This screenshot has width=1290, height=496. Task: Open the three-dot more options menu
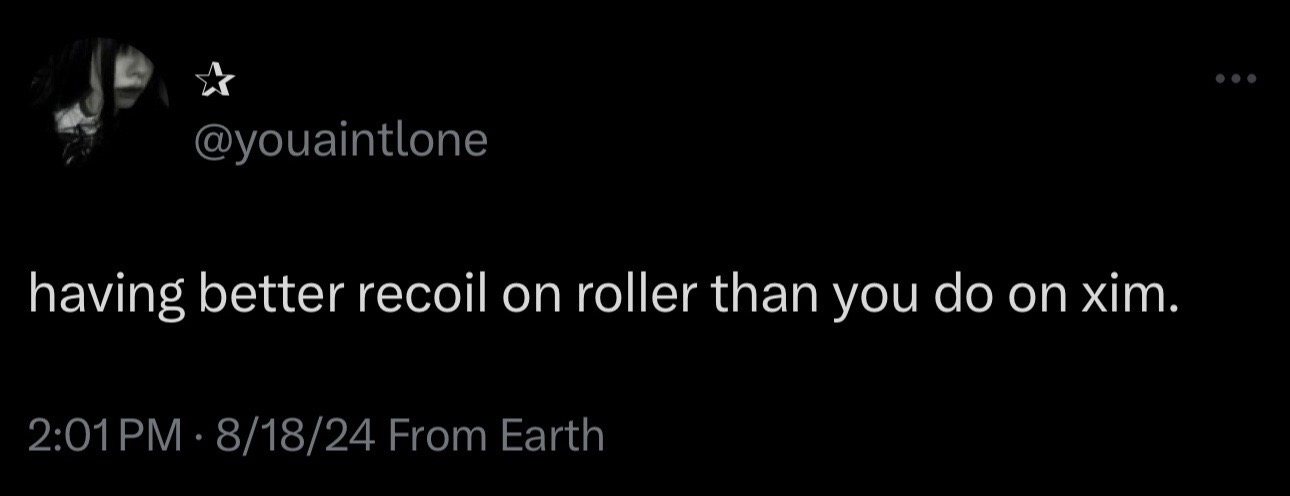(1236, 79)
